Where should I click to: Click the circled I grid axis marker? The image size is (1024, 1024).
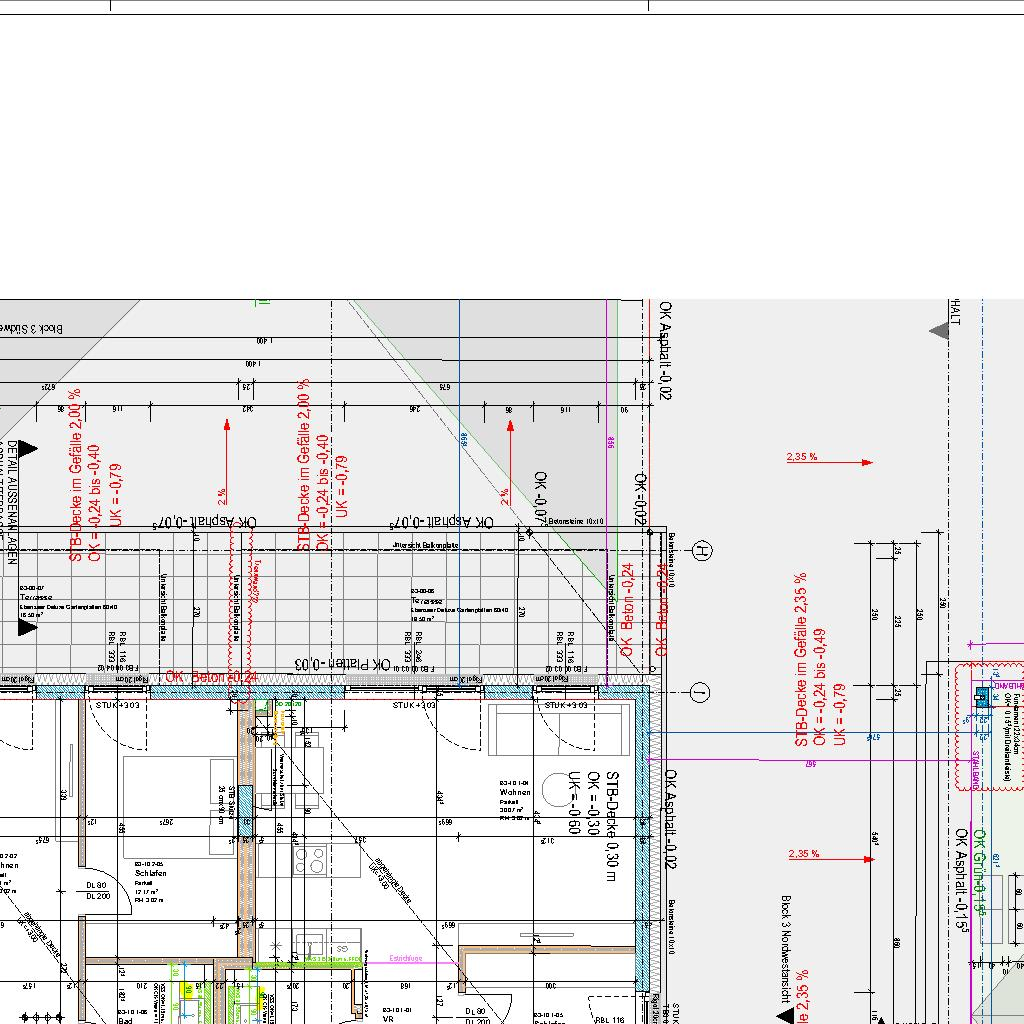click(x=701, y=692)
